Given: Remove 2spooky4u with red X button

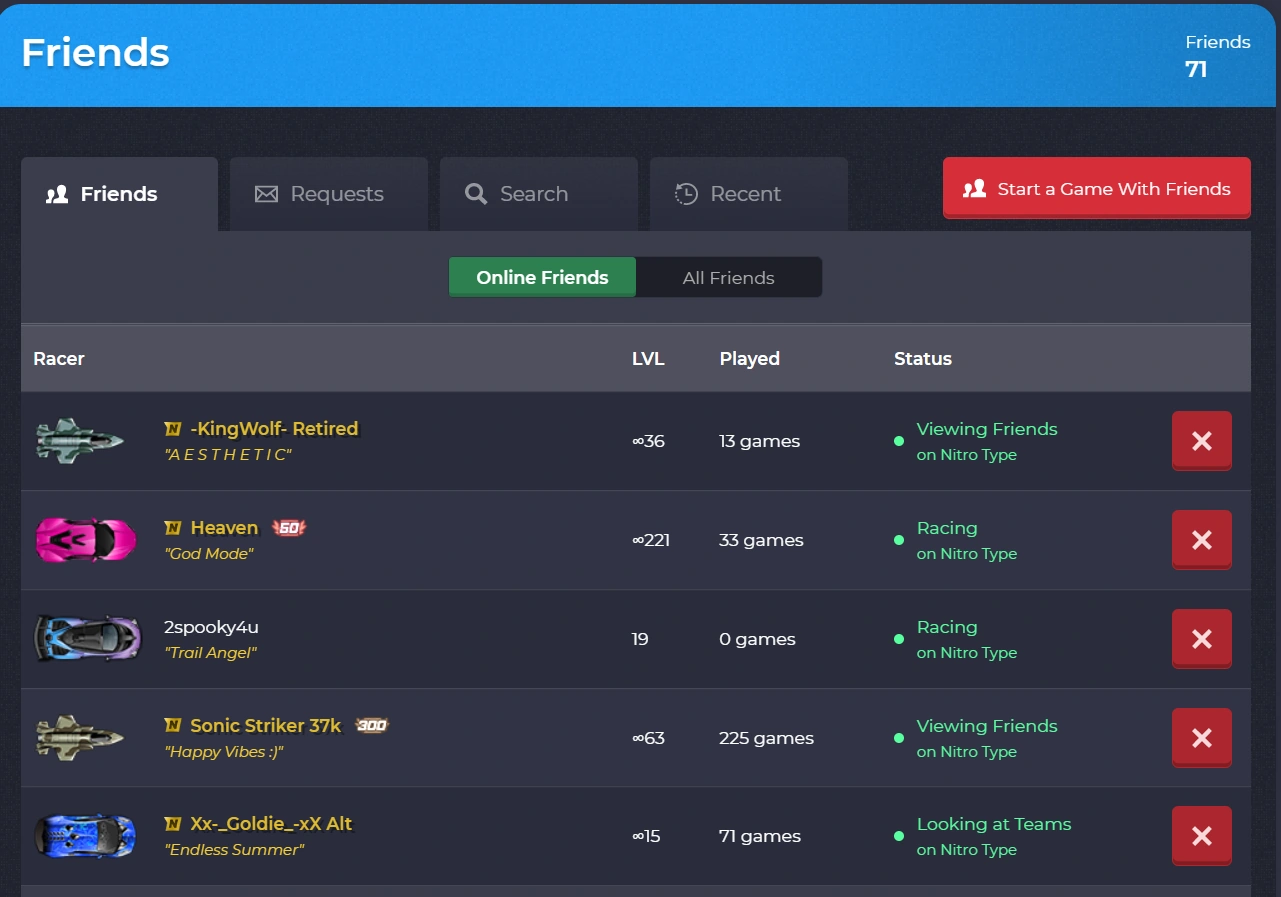Looking at the screenshot, I should (x=1201, y=639).
